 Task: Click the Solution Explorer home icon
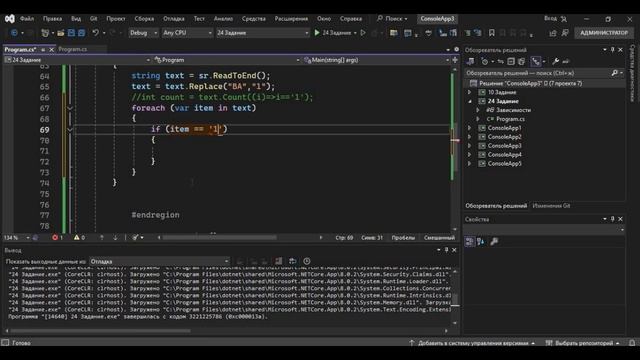[471, 62]
